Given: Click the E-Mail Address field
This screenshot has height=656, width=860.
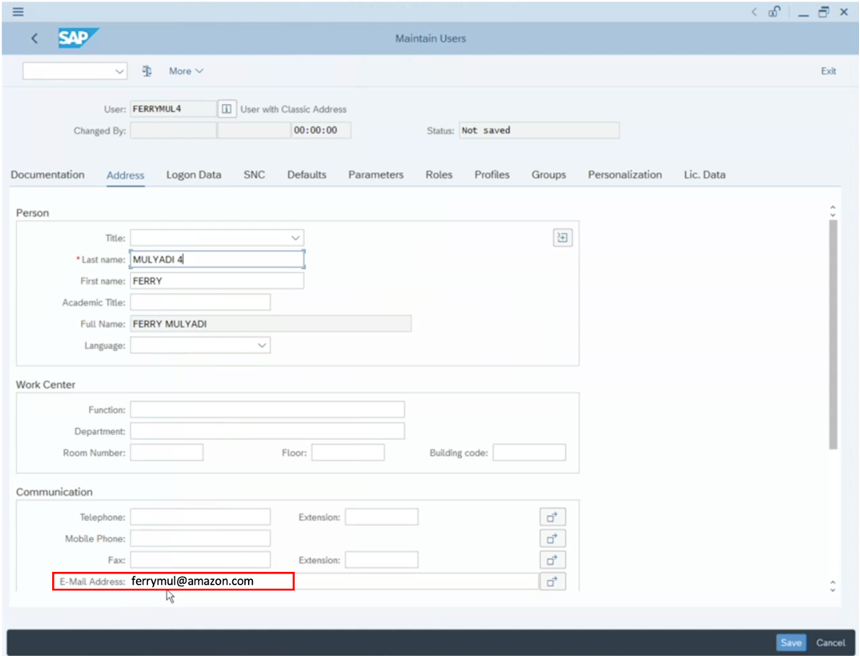Looking at the screenshot, I should tap(335, 581).
